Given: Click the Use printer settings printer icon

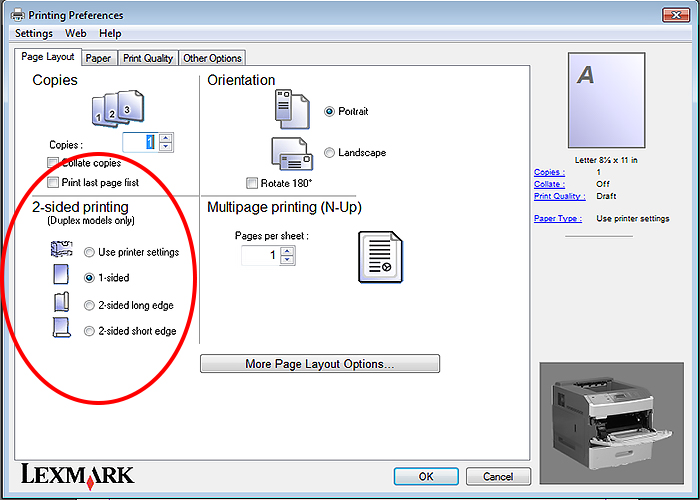Looking at the screenshot, I should tap(60, 251).
